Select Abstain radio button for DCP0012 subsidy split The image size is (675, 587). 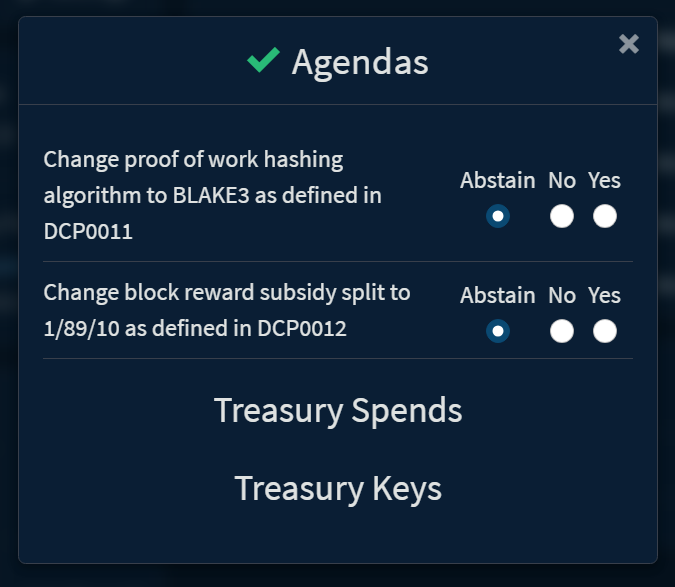pyautogui.click(x=497, y=331)
